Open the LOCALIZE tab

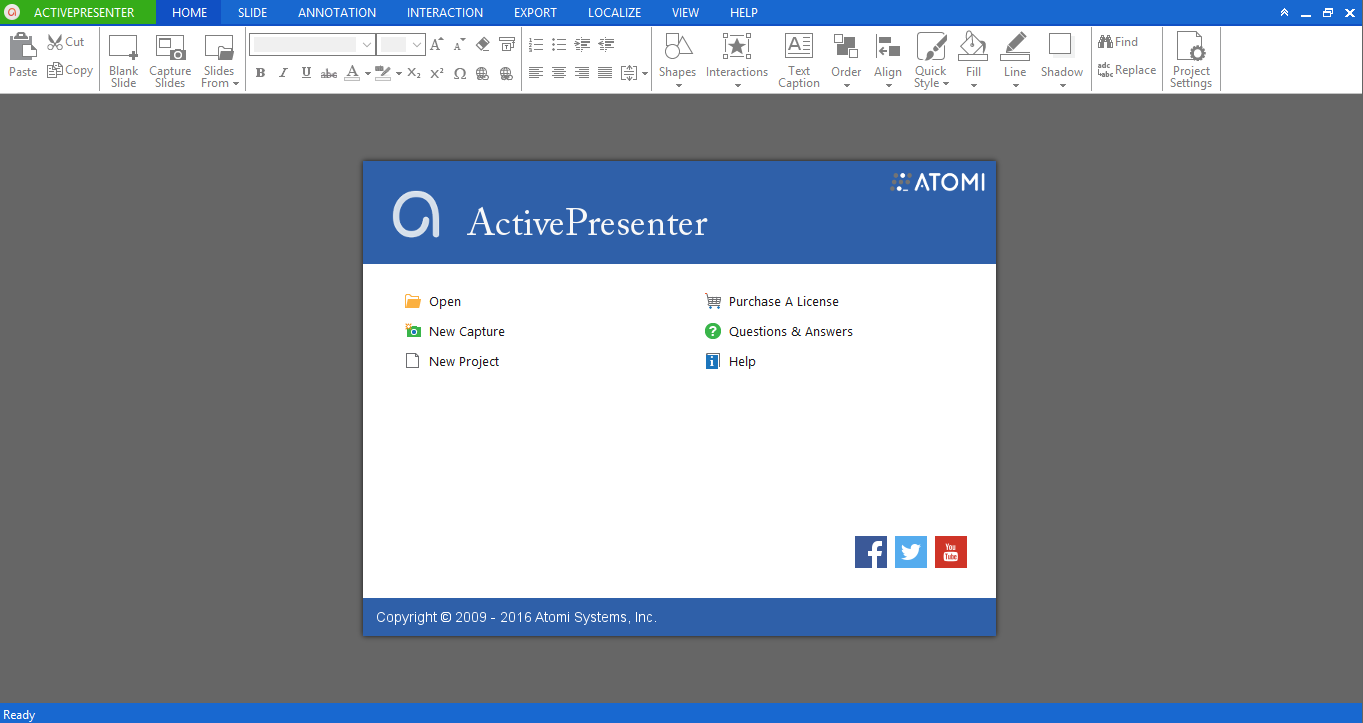tap(614, 13)
